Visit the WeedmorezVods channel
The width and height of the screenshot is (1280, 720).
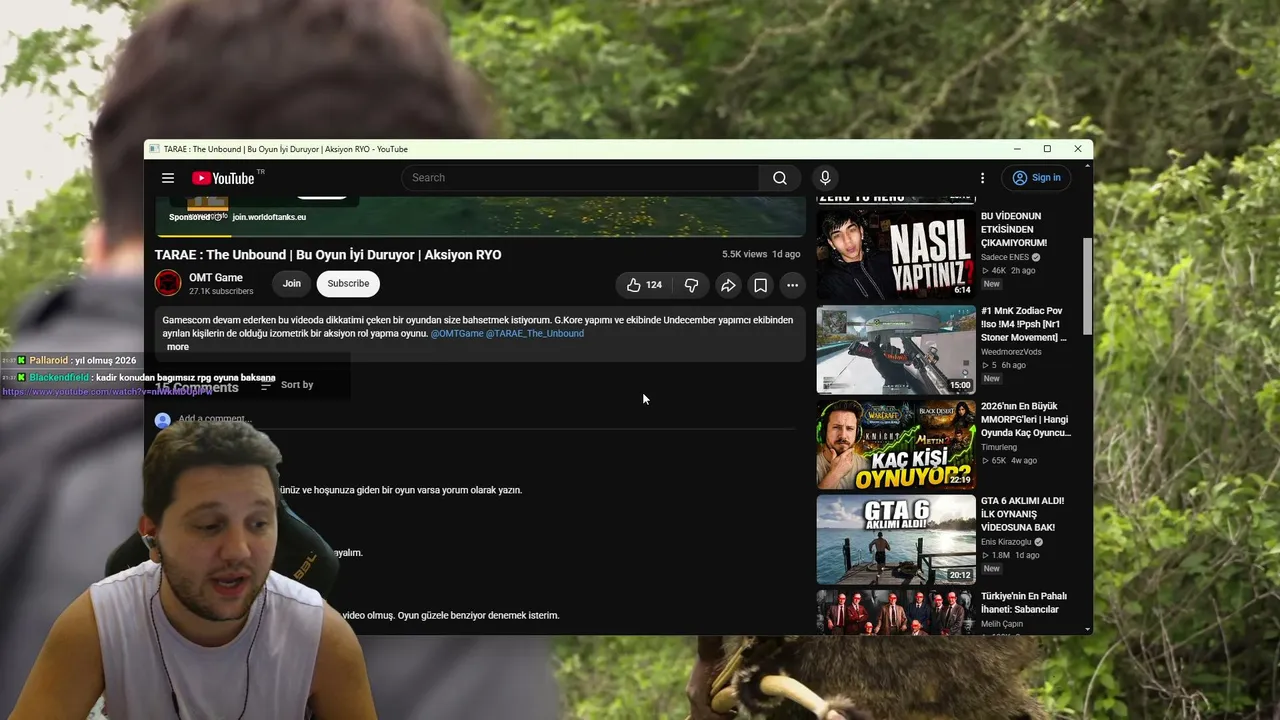1011,352
